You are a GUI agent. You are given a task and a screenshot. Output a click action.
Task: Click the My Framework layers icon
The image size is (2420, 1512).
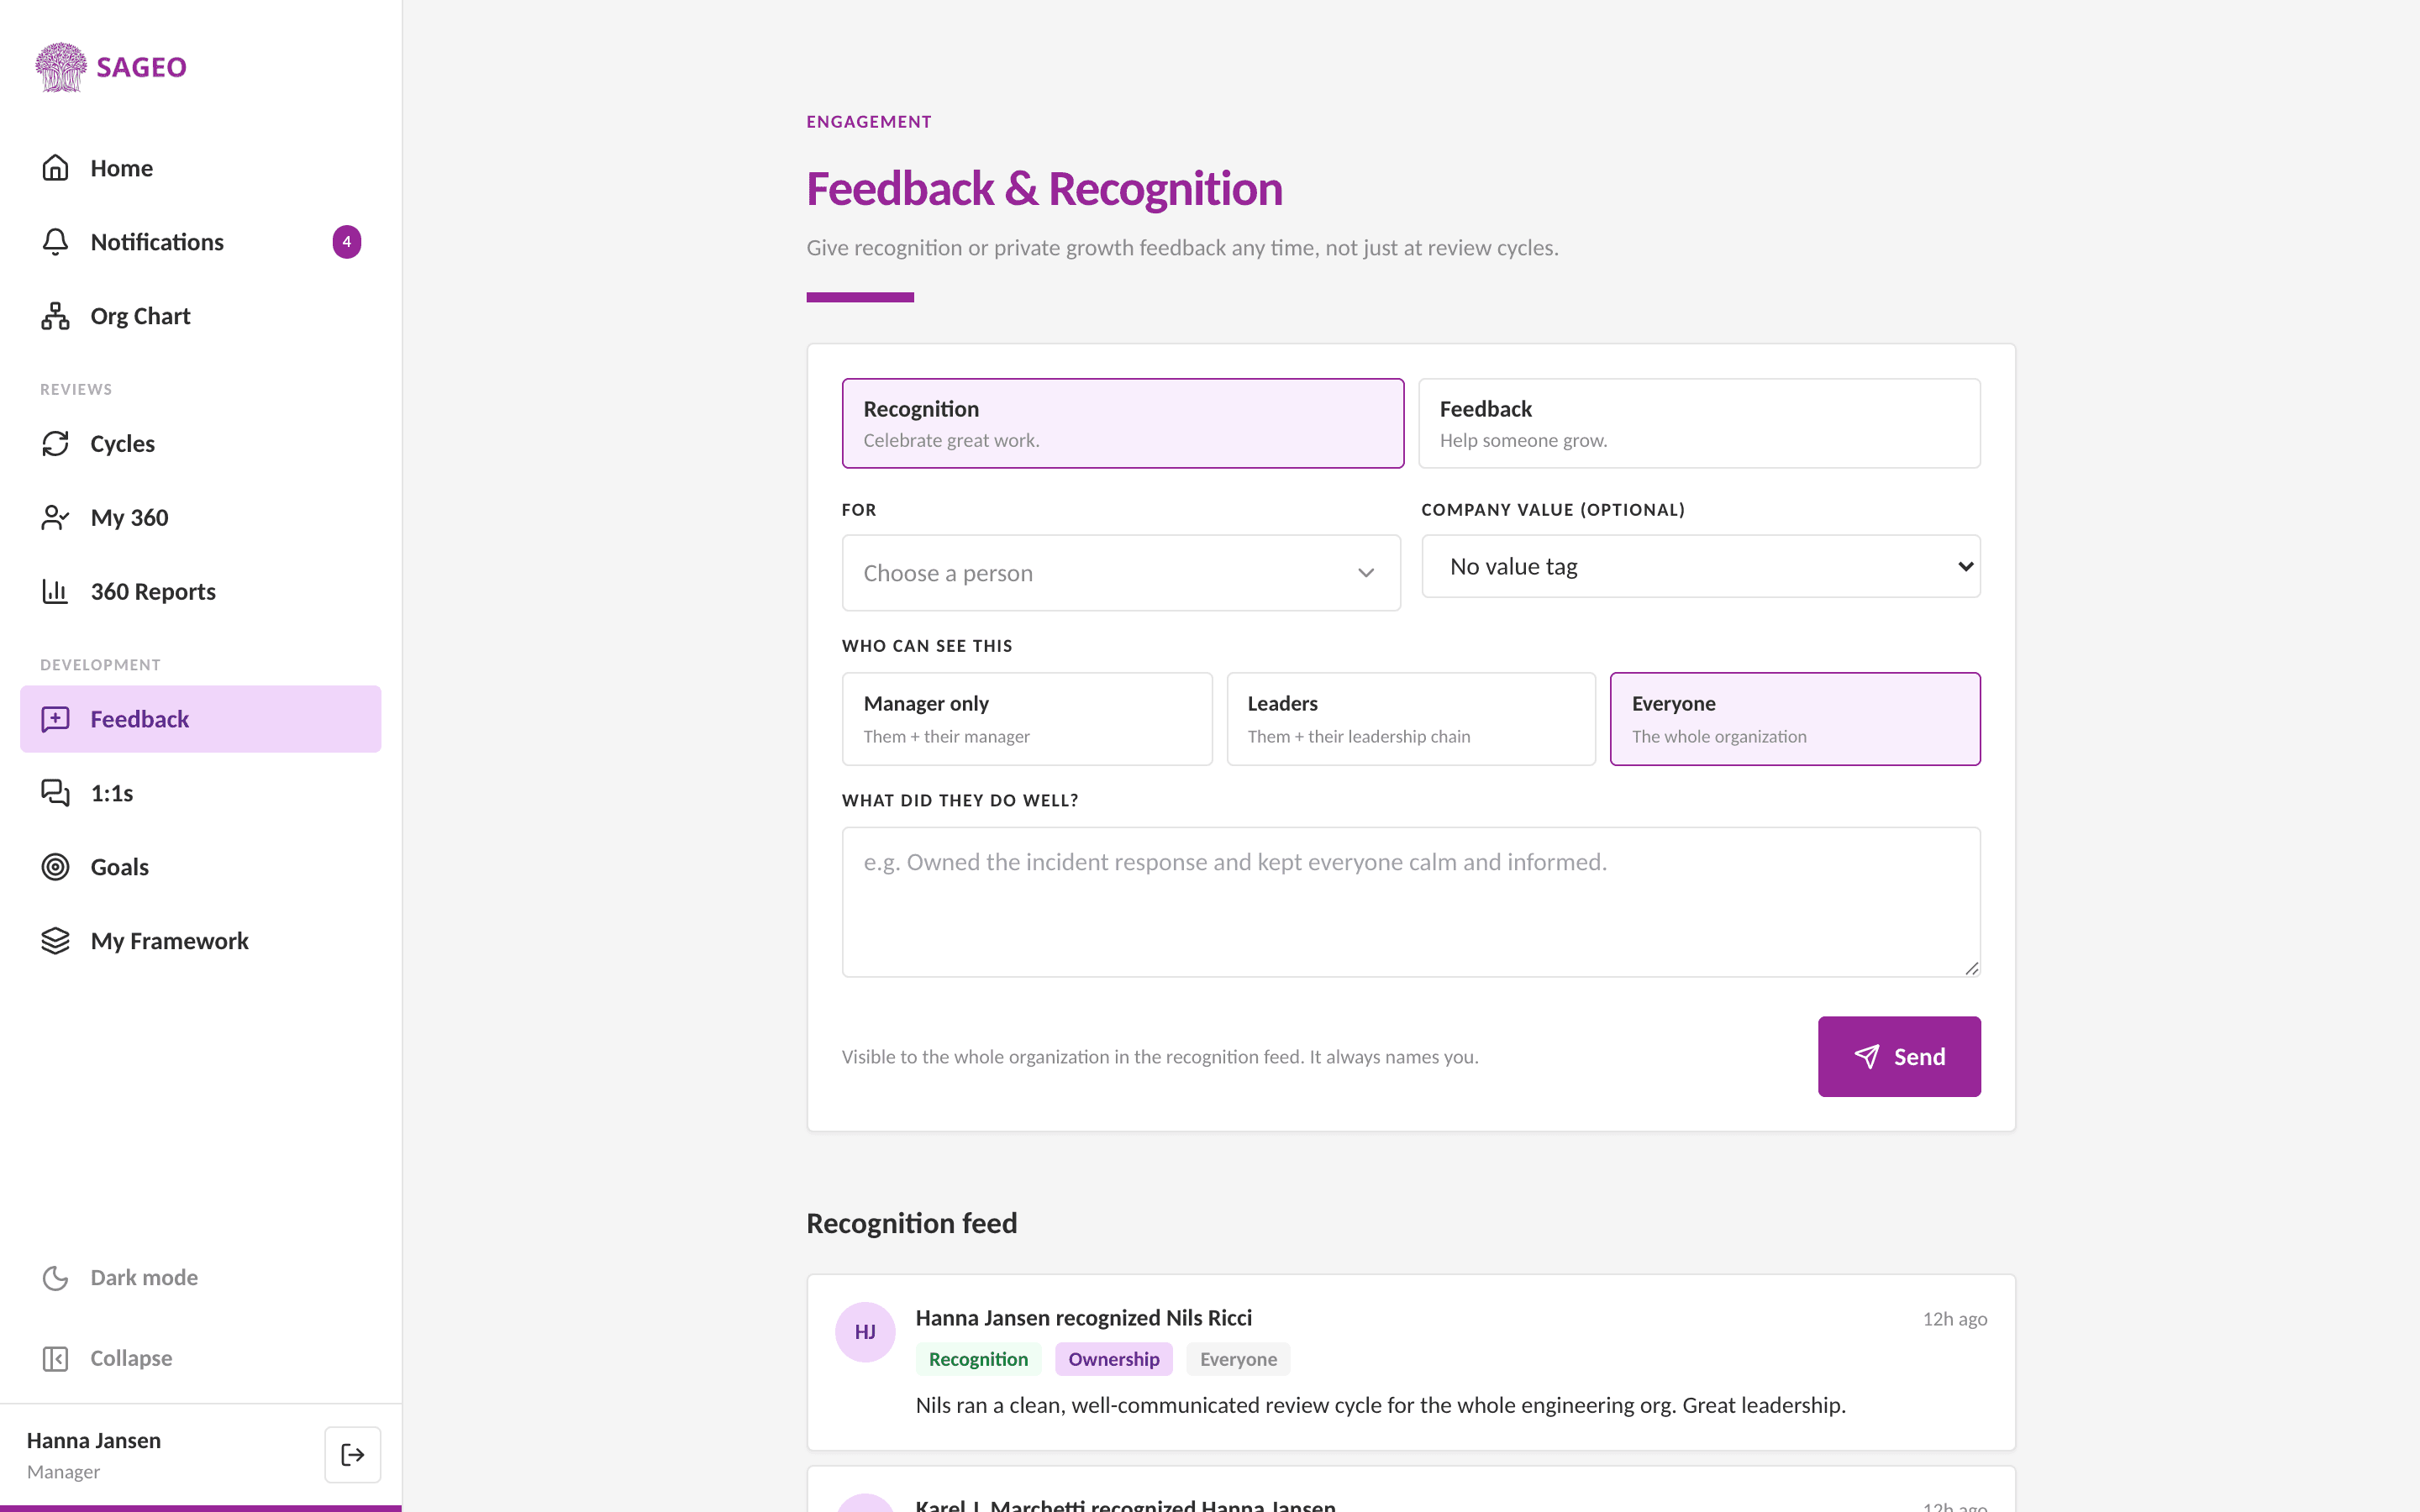coord(55,941)
